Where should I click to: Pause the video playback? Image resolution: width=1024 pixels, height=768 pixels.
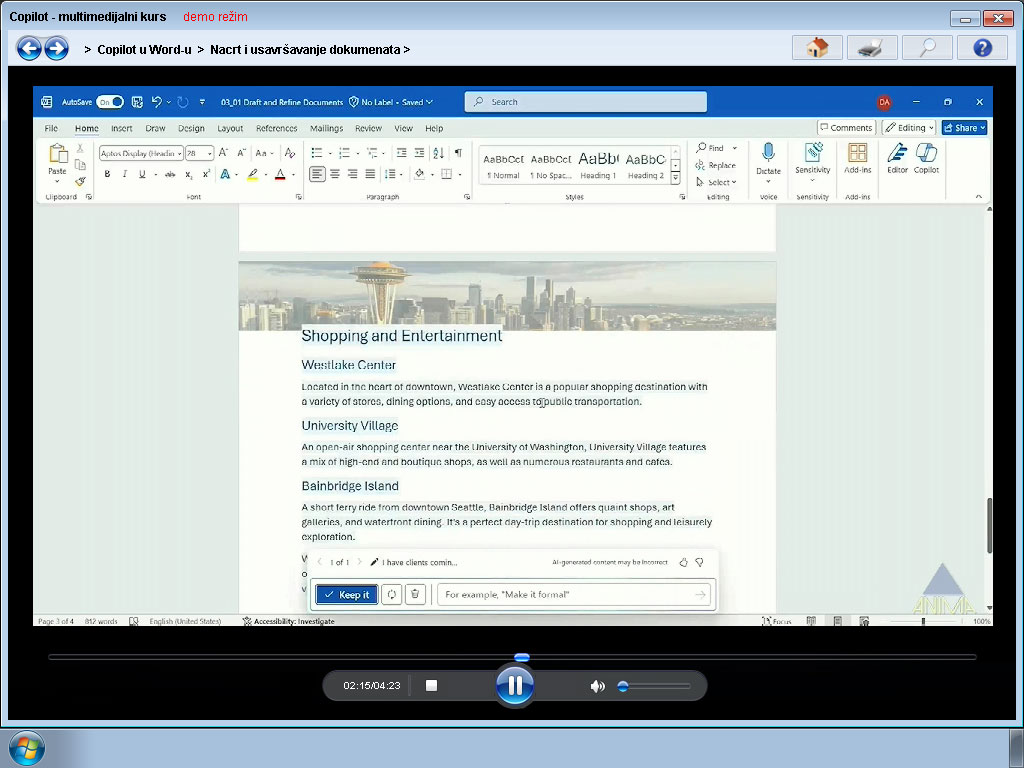pyautogui.click(x=515, y=685)
